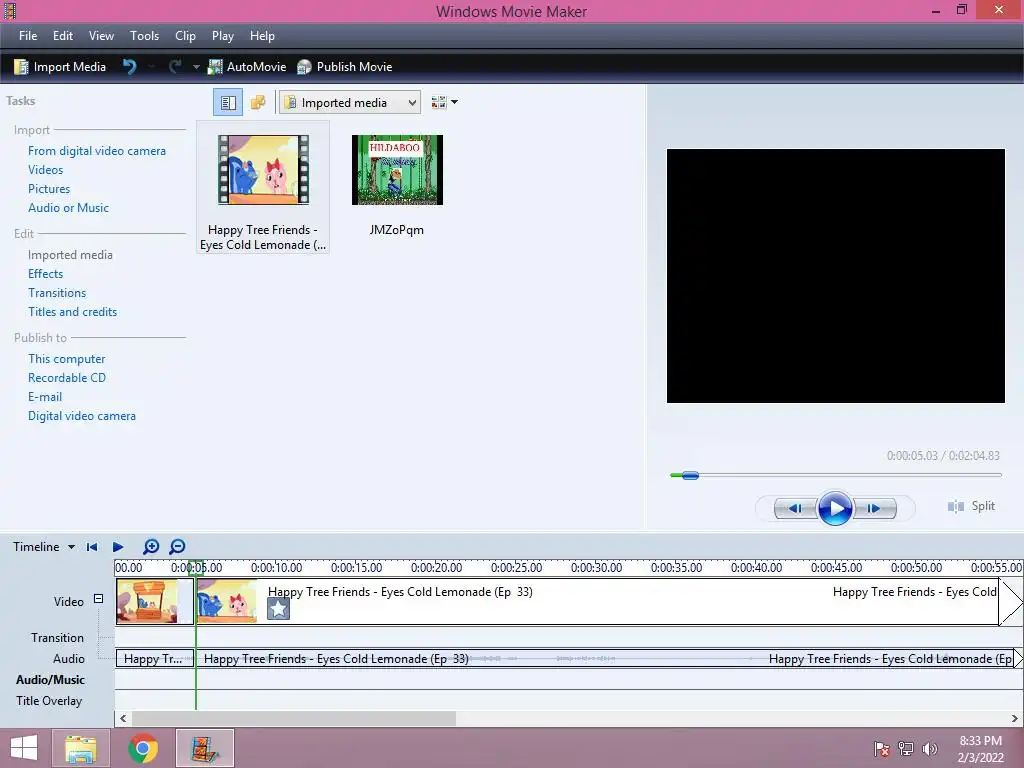
Task: Click the blue Undo arrow icon
Action: pyautogui.click(x=129, y=67)
